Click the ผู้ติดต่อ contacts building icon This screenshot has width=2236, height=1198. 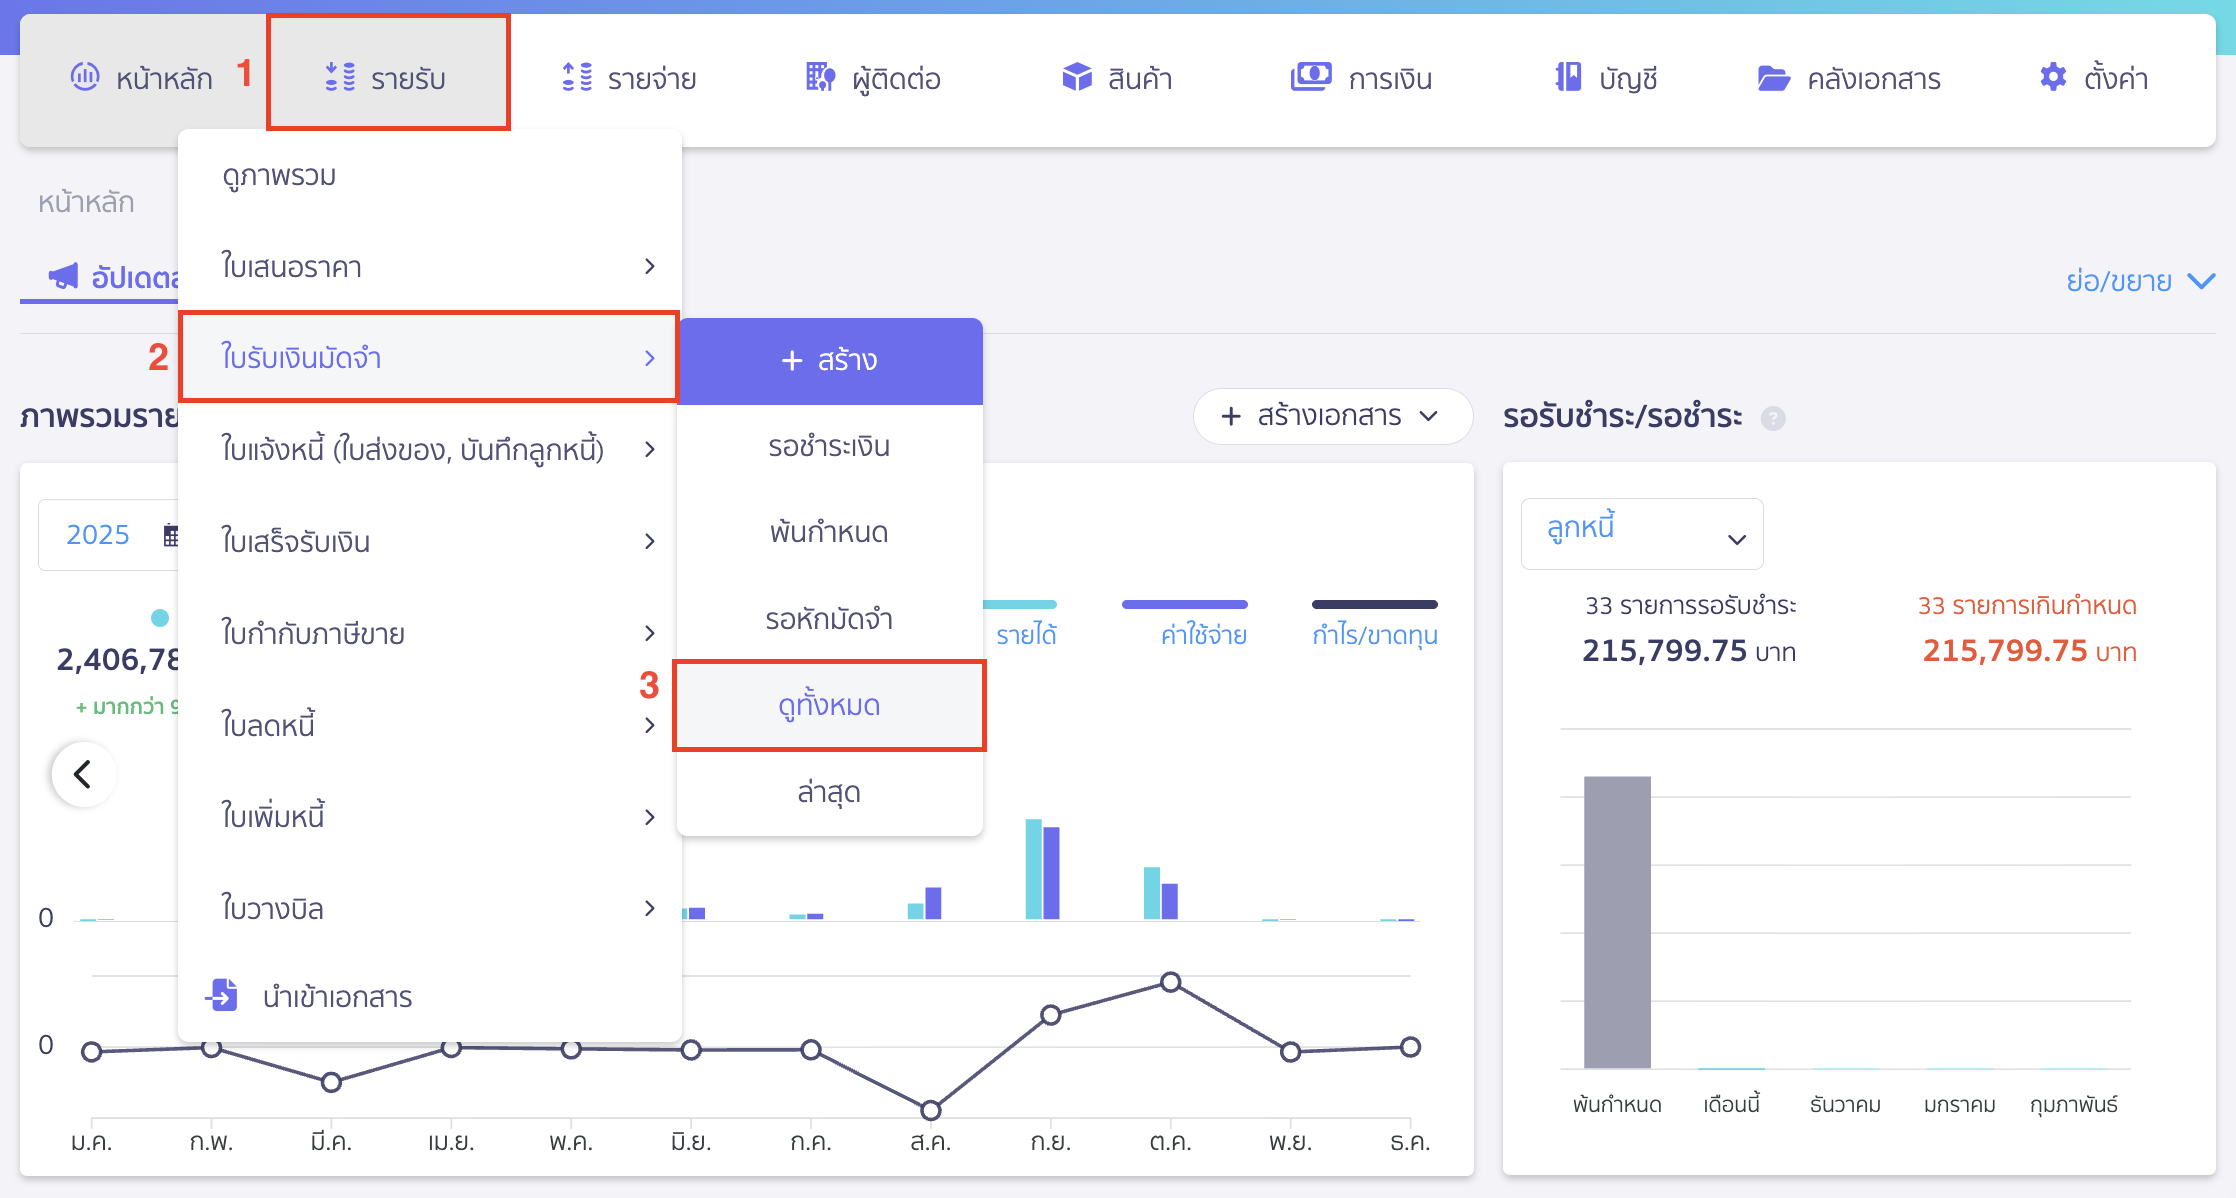(x=820, y=77)
